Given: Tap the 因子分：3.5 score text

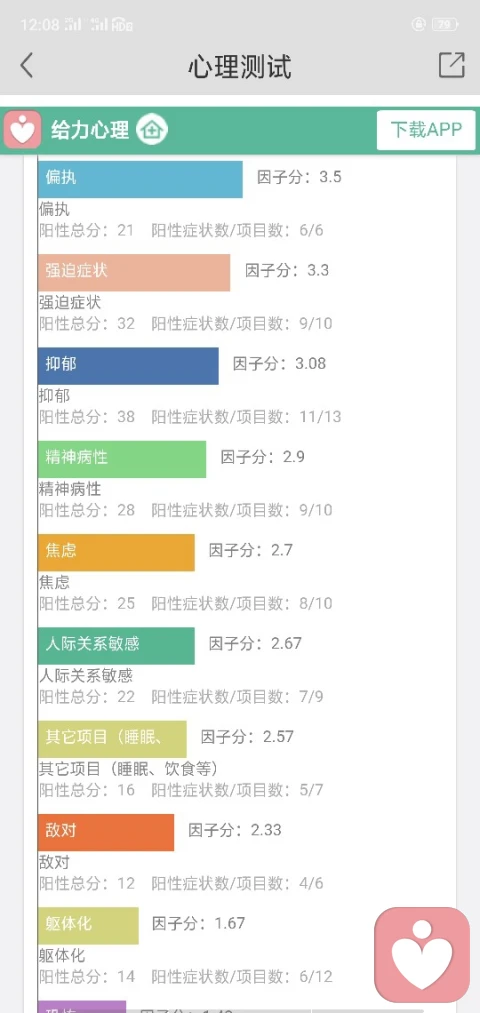Looking at the screenshot, I should pyautogui.click(x=299, y=177).
